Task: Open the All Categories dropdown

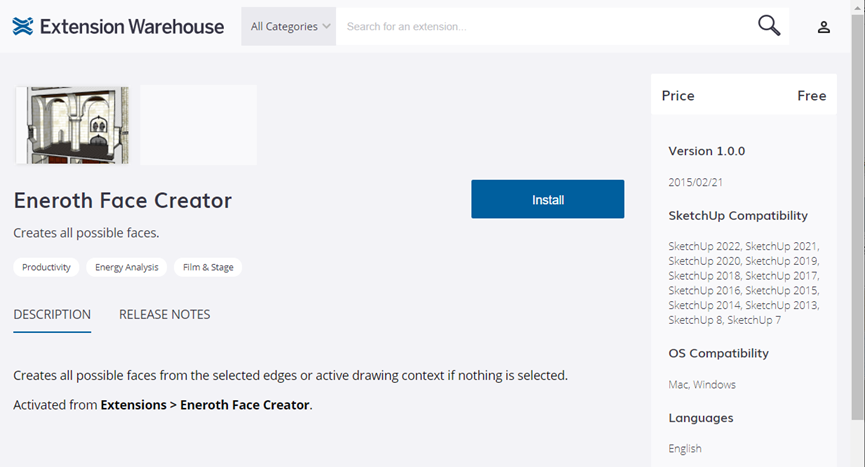Action: (x=289, y=26)
